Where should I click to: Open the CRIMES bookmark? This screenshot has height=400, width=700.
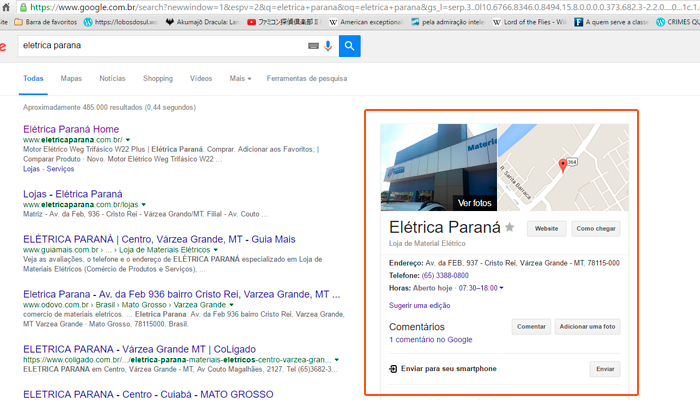(x=678, y=22)
